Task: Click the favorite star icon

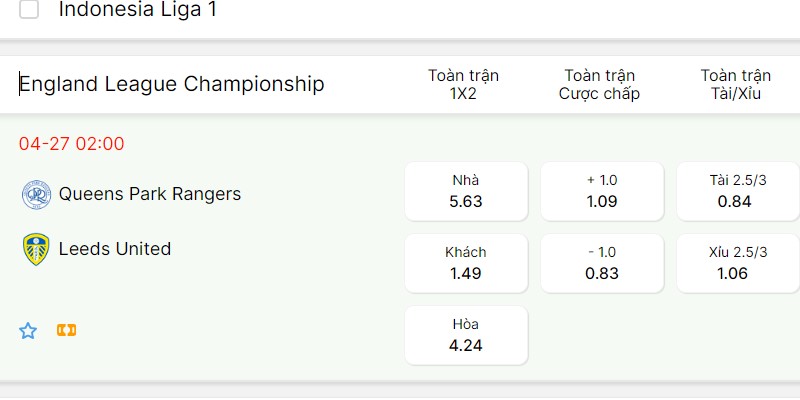Action: [28, 331]
